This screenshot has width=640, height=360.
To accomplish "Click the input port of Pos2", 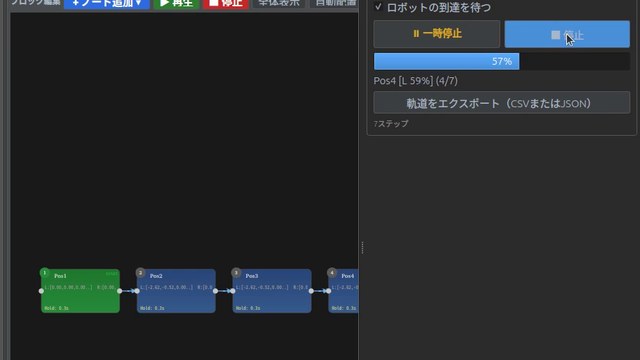I will tap(137, 291).
